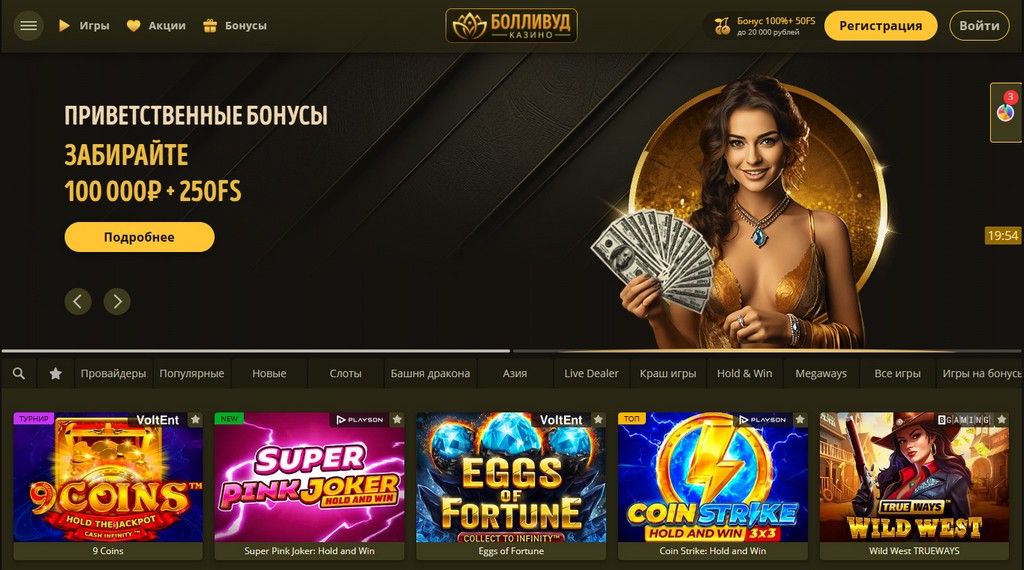
Task: Click the search magnifier icon
Action: click(x=19, y=373)
